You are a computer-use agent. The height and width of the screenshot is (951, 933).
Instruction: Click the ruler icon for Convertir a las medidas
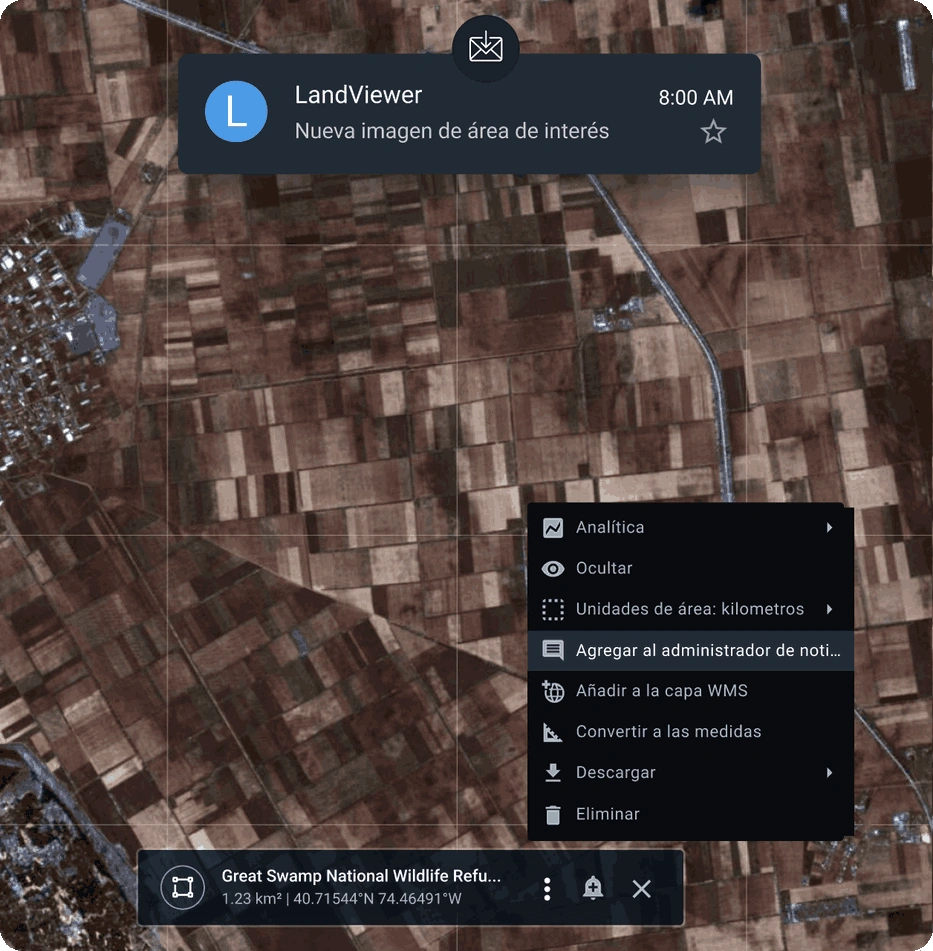point(553,732)
